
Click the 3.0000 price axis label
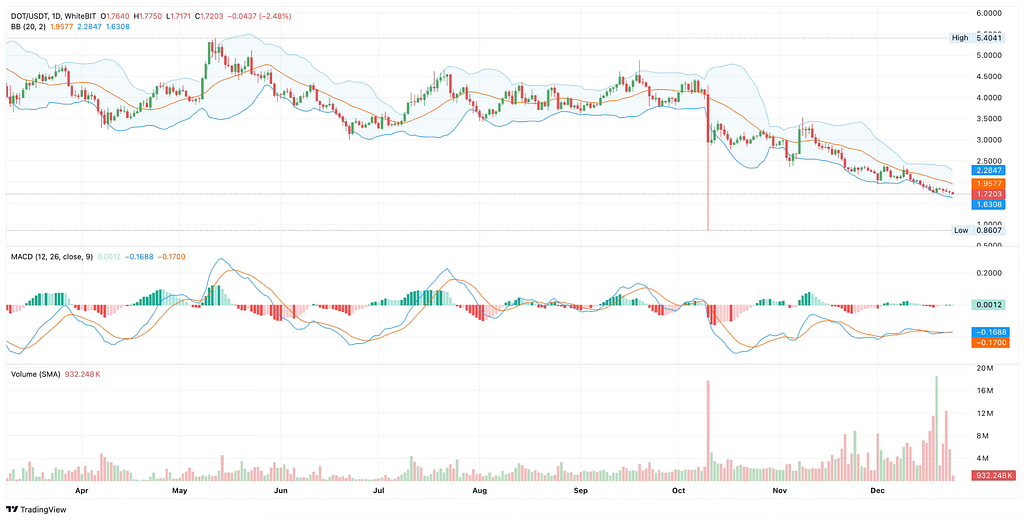click(990, 140)
